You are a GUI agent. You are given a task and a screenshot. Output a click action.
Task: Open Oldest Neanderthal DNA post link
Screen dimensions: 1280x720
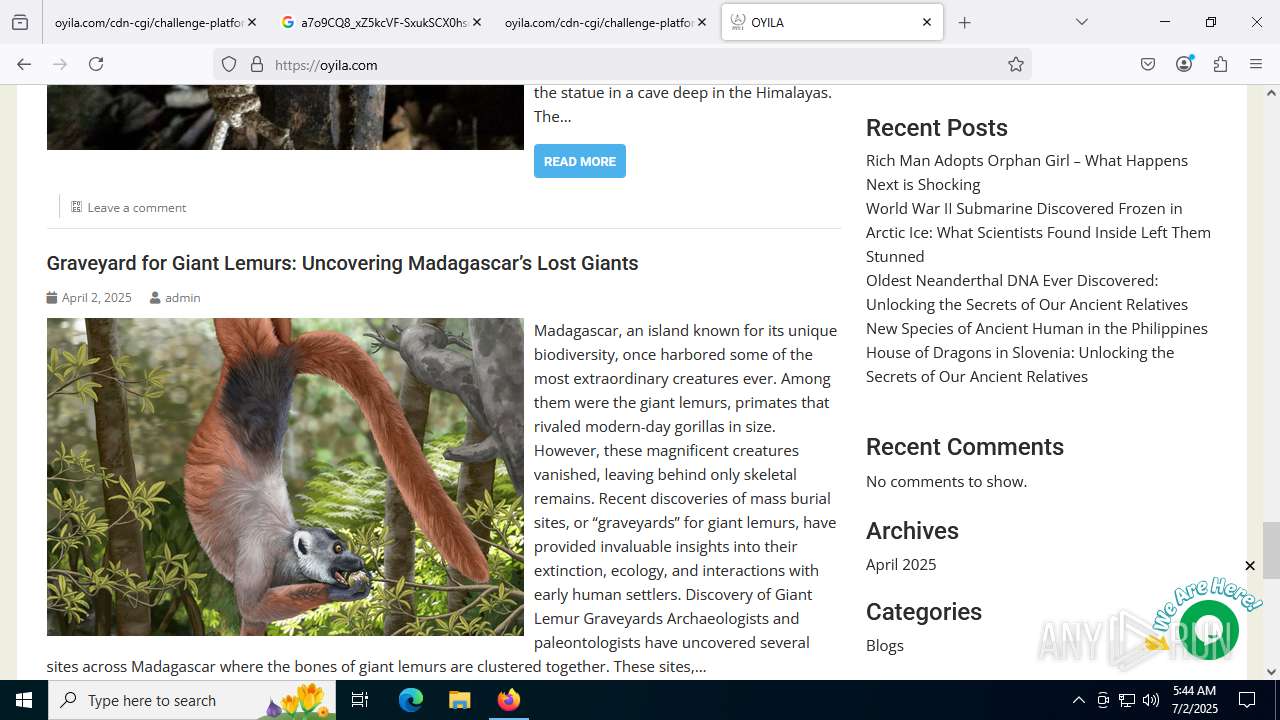pos(1027,292)
